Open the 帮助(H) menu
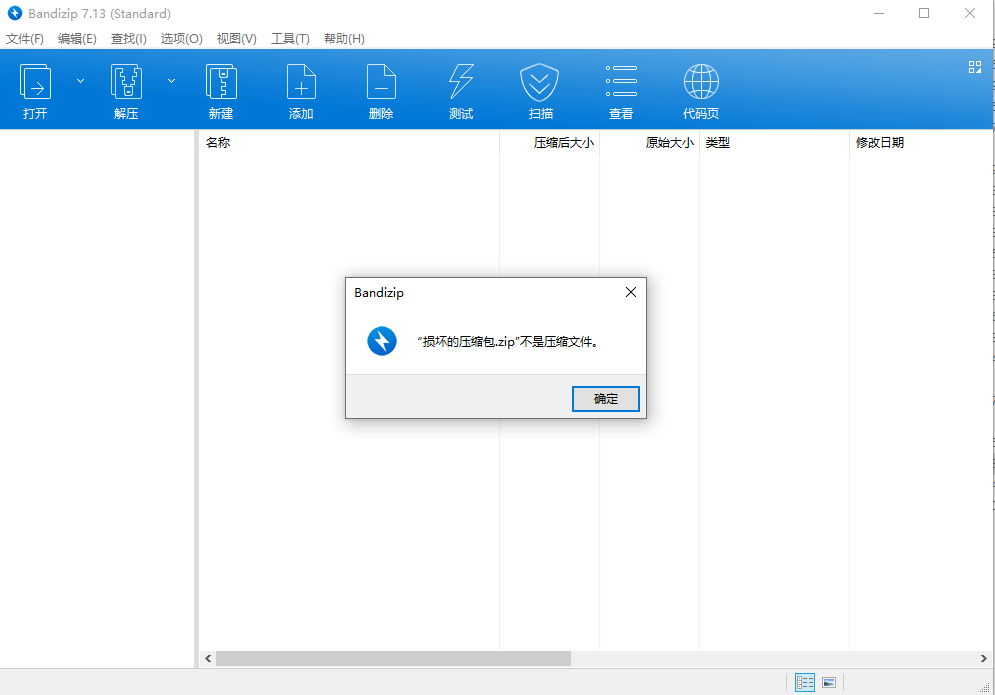Viewport: 995px width, 695px height. [x=345, y=39]
